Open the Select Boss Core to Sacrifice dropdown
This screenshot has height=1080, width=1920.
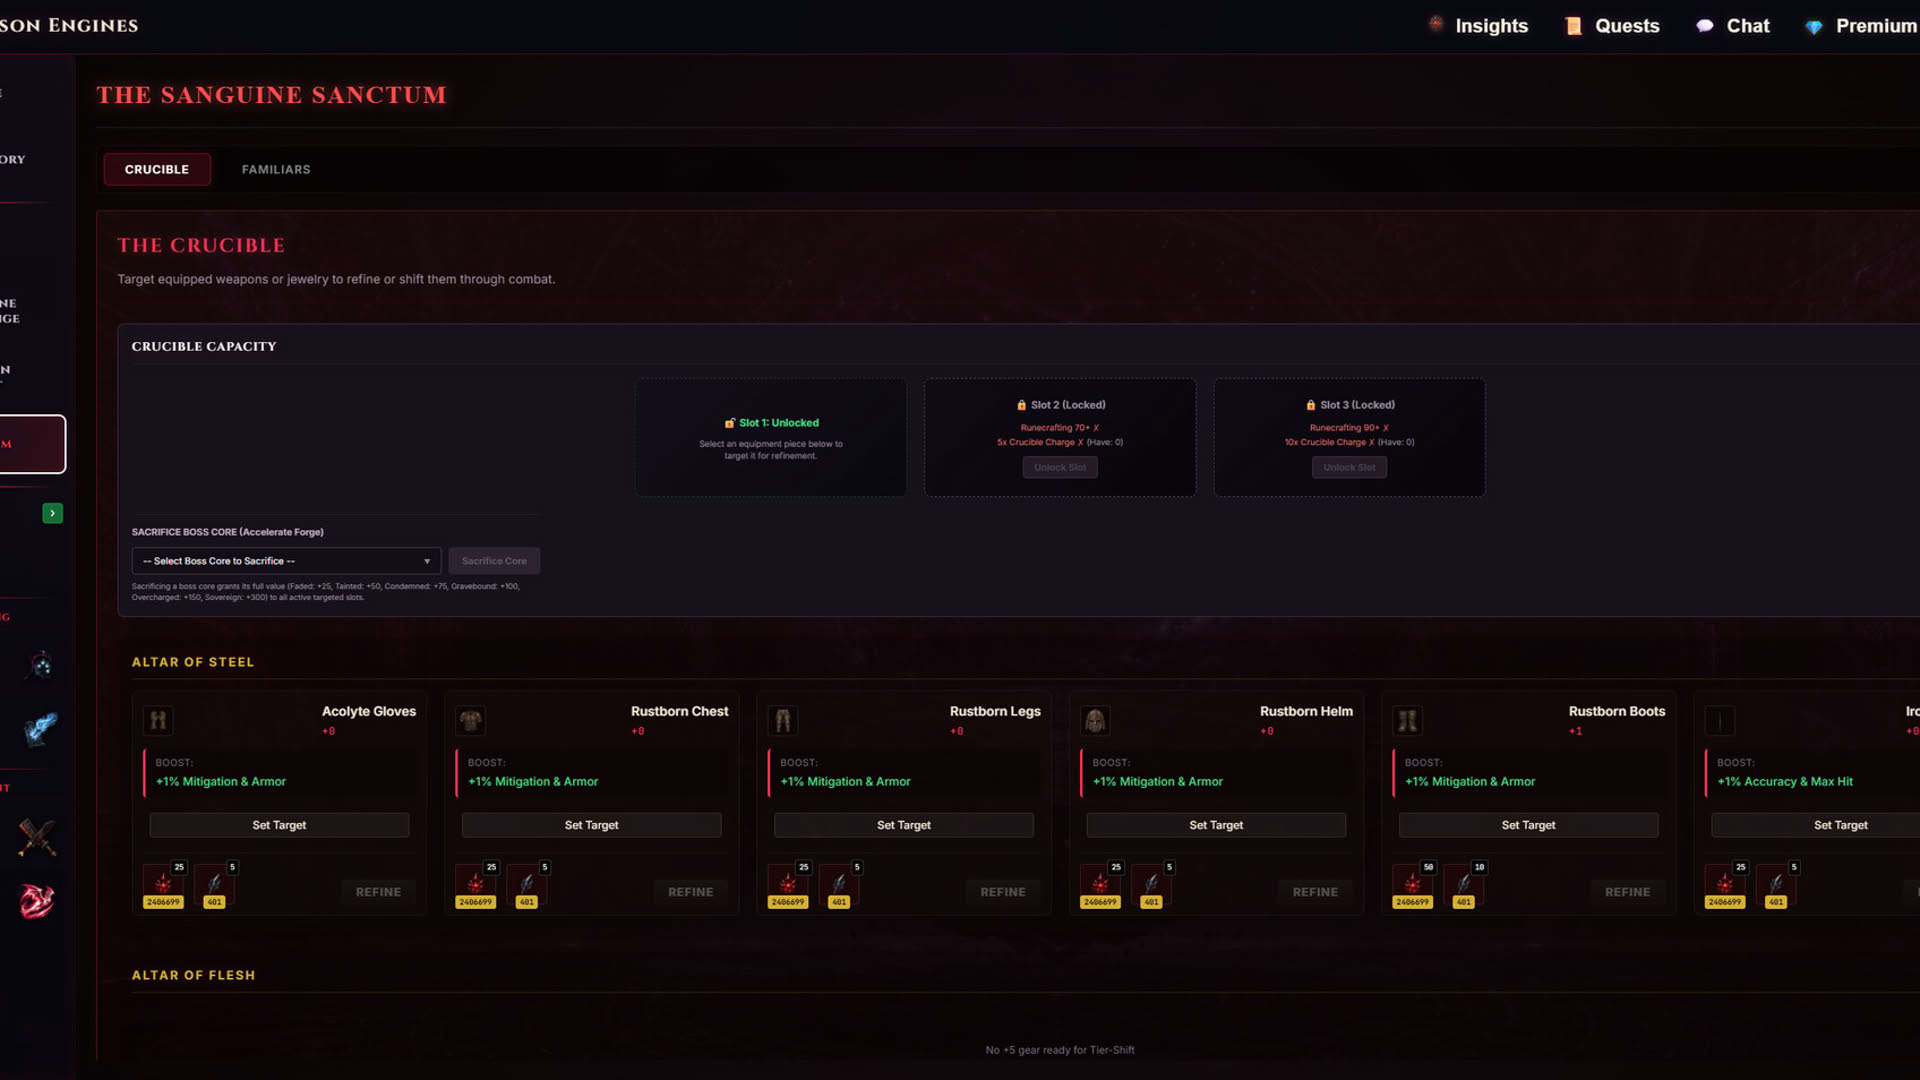[286, 561]
